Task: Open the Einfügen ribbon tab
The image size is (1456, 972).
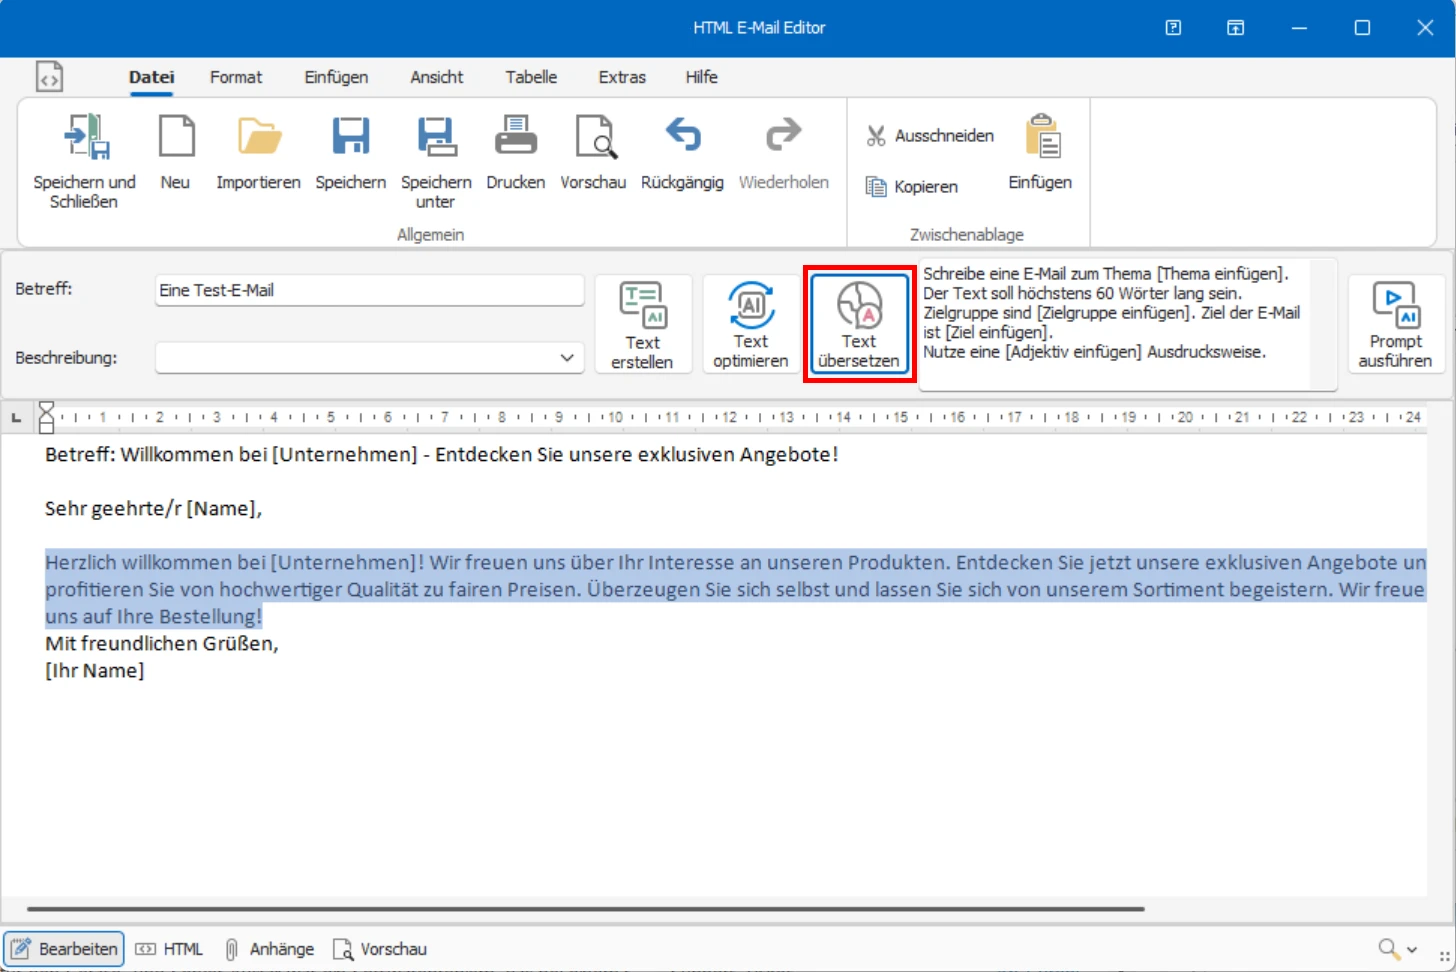Action: tap(336, 77)
